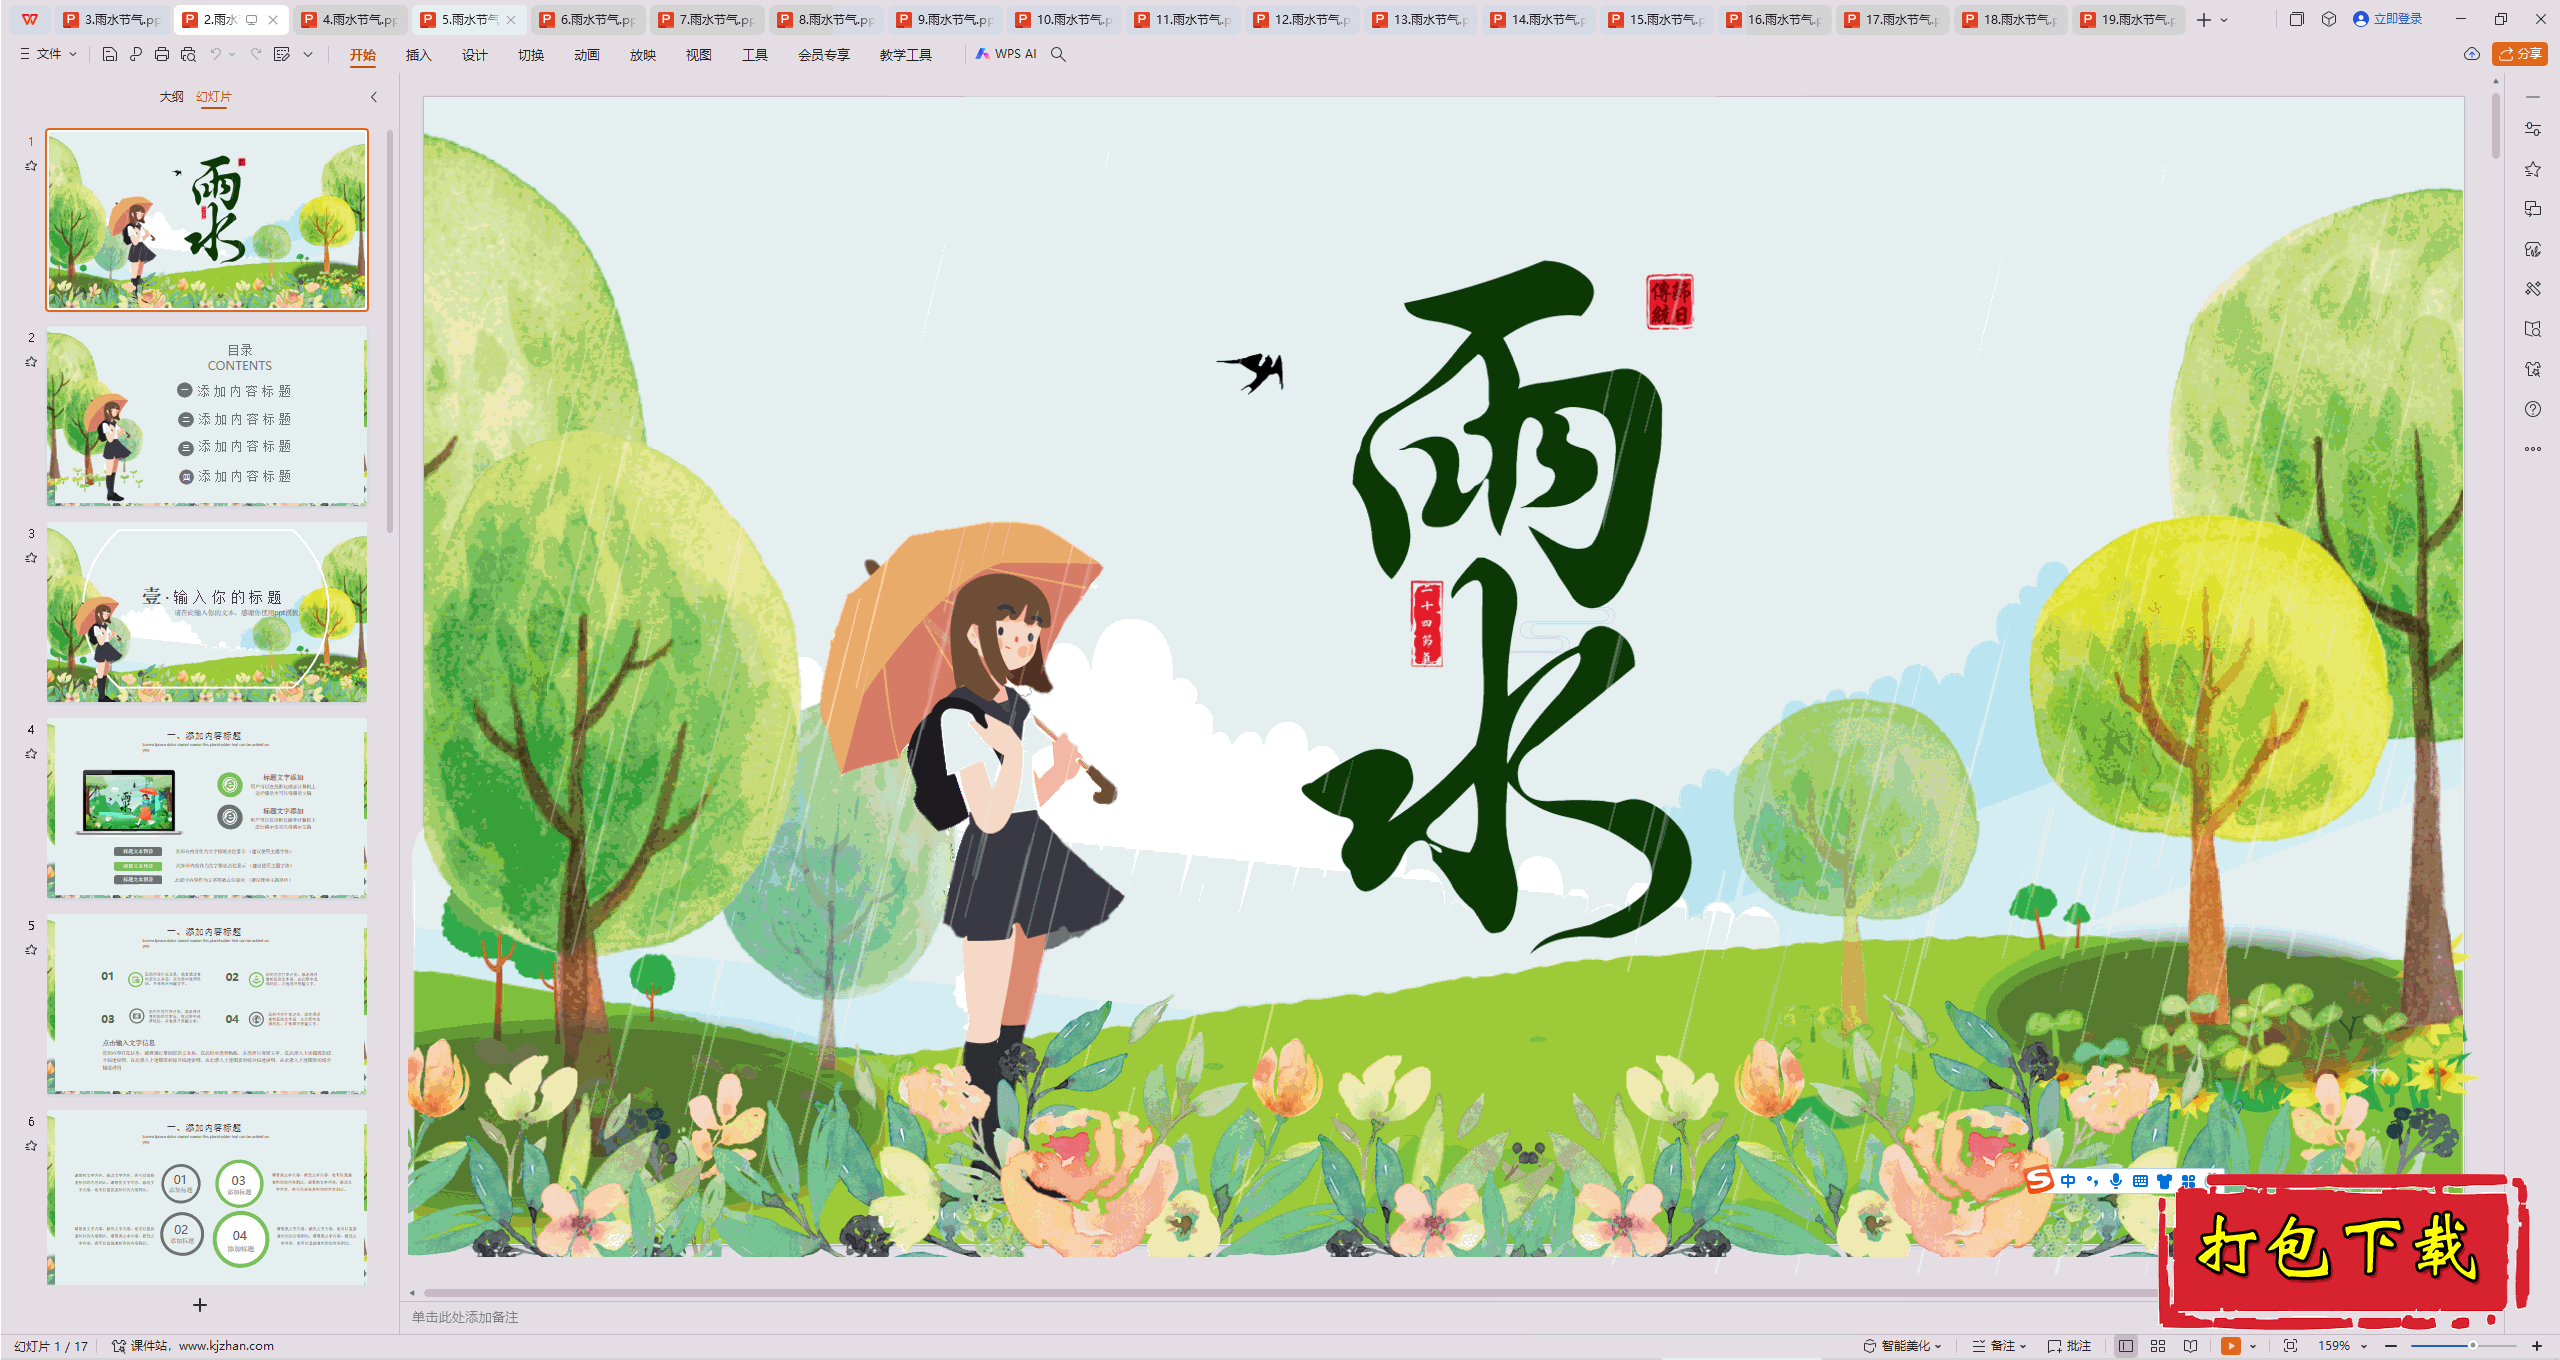The height and width of the screenshot is (1360, 2560).
Task: Click the WPS home logo icon
Action: [30, 19]
